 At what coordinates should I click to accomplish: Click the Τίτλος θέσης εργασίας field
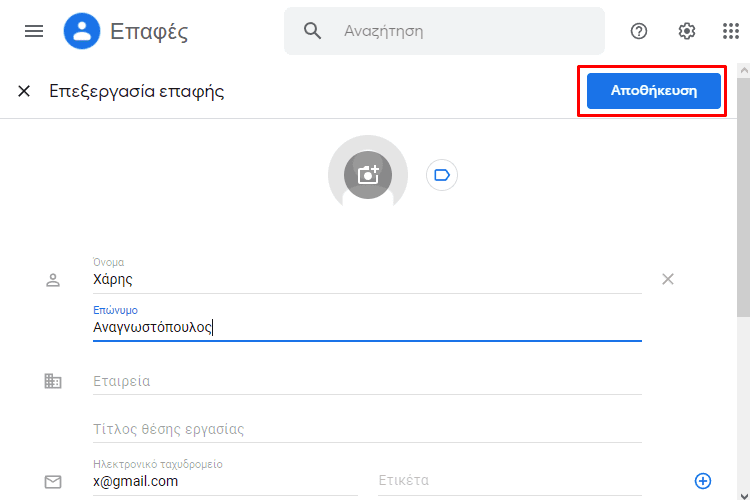367,429
